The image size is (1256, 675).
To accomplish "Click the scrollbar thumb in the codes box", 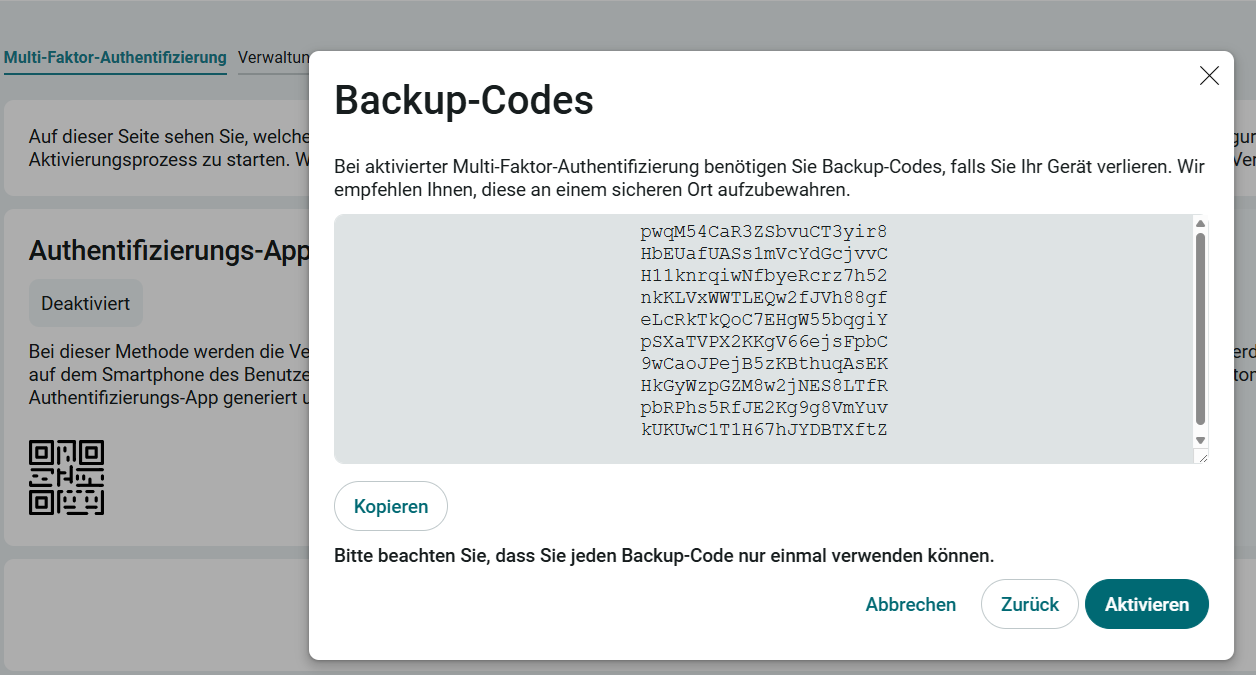I will [x=1201, y=328].
